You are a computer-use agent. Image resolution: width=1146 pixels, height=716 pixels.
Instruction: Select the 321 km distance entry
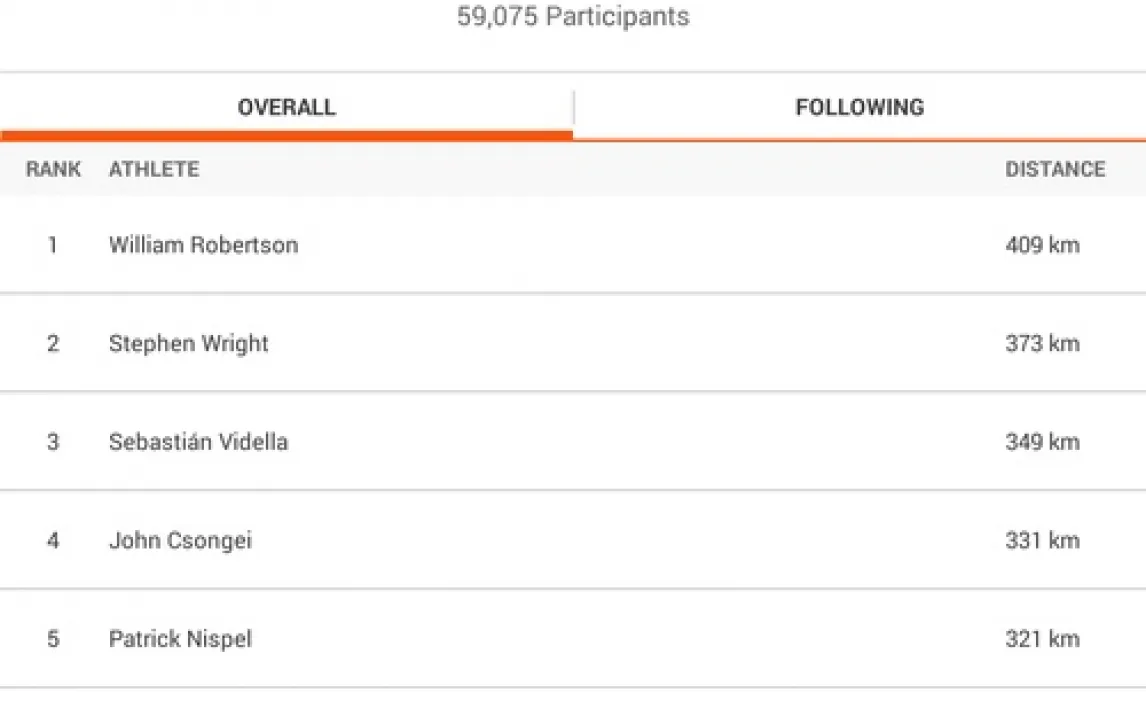coord(1042,639)
